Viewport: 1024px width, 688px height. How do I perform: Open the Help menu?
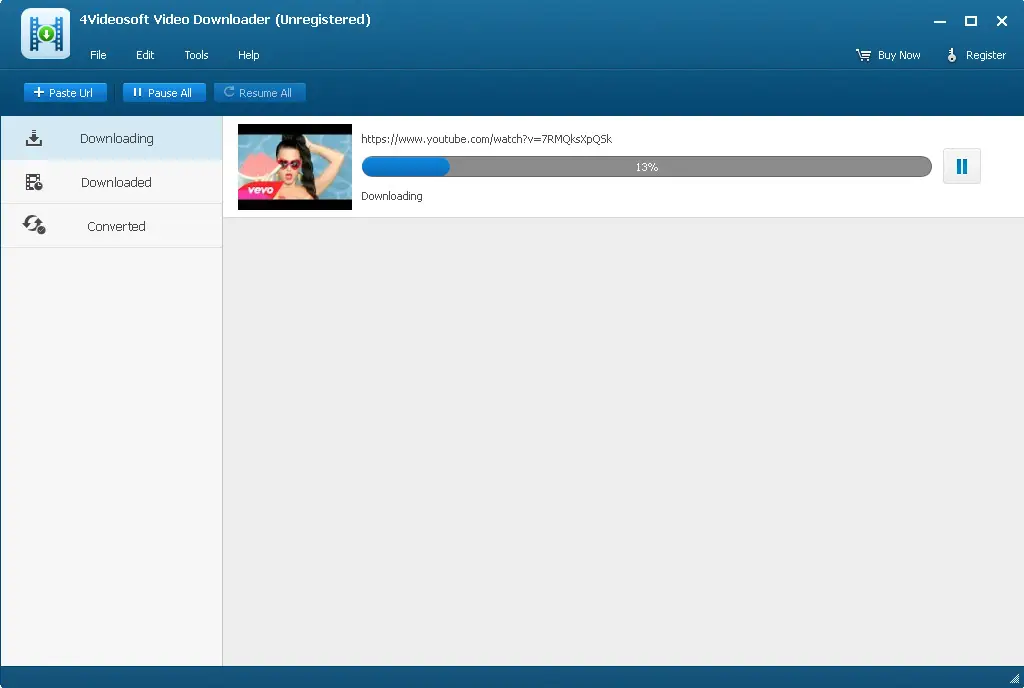(248, 55)
